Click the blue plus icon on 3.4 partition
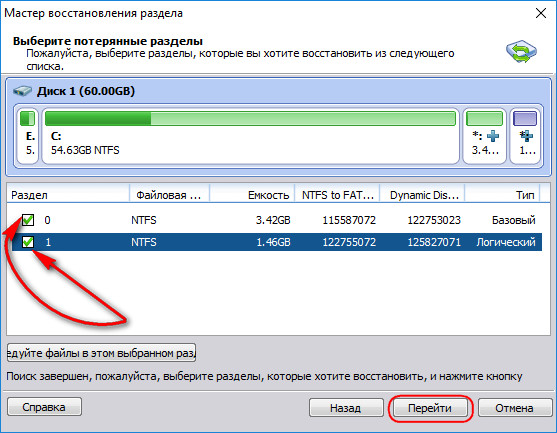The height and width of the screenshot is (433, 557). [493, 136]
